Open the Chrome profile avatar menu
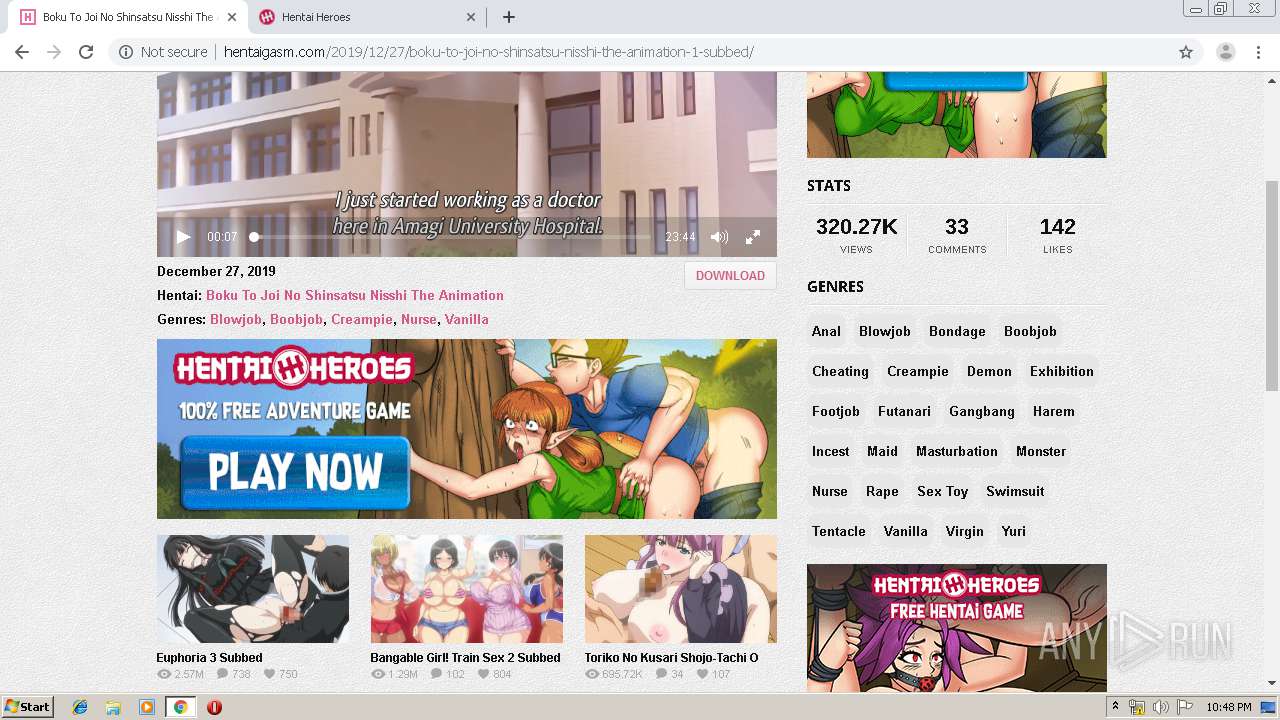Screen dimensions: 1280x720 [1225, 52]
